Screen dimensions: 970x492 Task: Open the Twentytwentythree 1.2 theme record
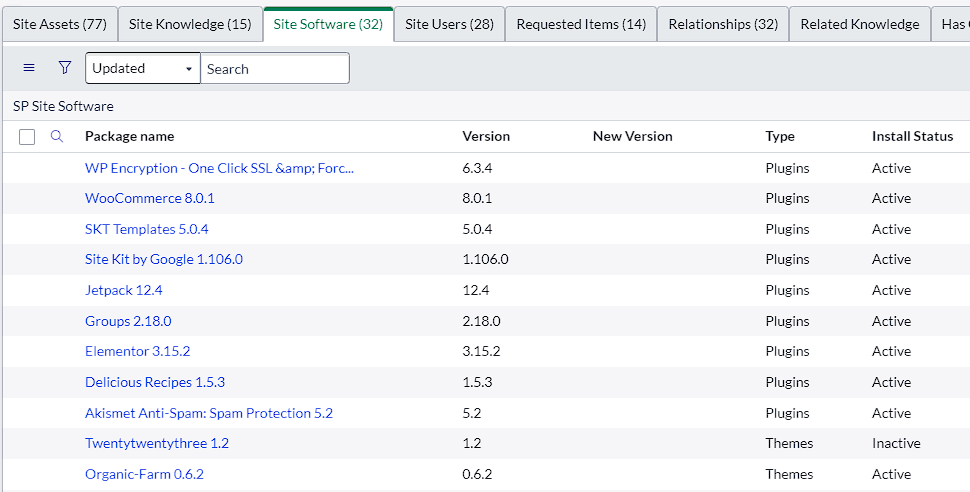pyautogui.click(x=157, y=444)
